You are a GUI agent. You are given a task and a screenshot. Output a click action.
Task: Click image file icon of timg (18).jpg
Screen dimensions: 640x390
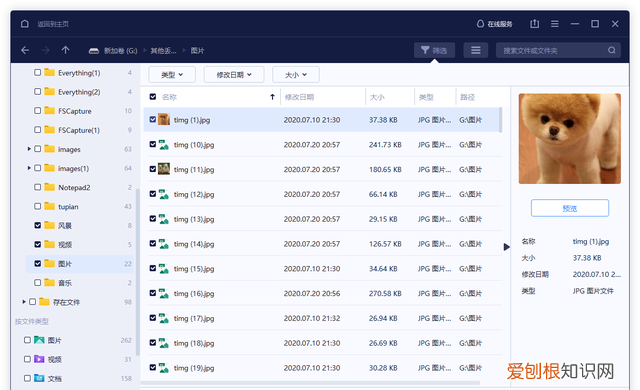click(164, 343)
